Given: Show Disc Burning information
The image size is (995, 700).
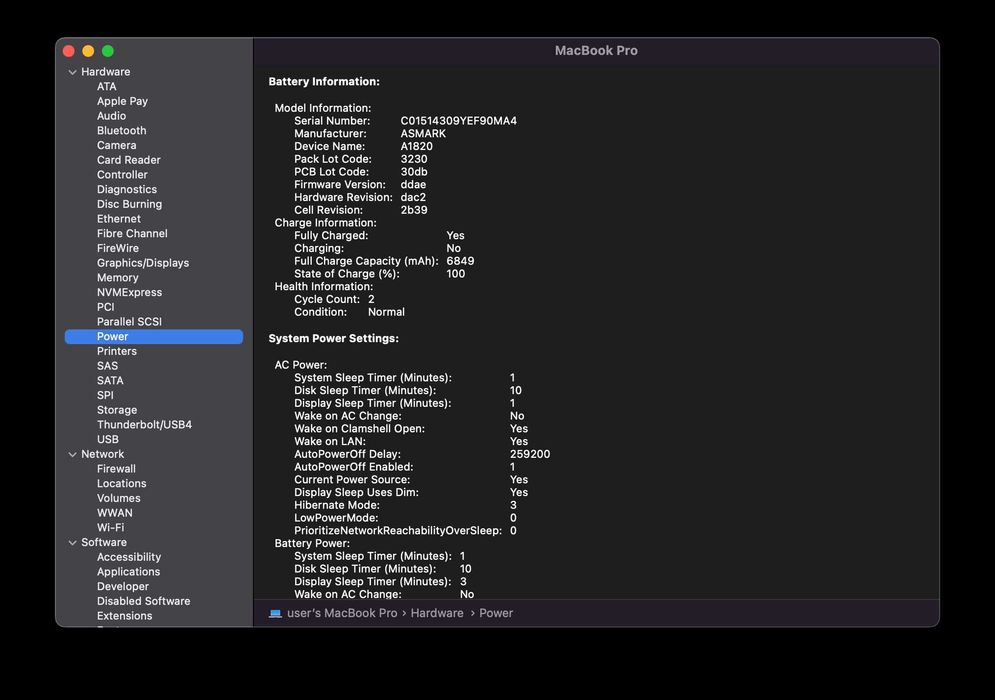Looking at the screenshot, I should click(129, 204).
